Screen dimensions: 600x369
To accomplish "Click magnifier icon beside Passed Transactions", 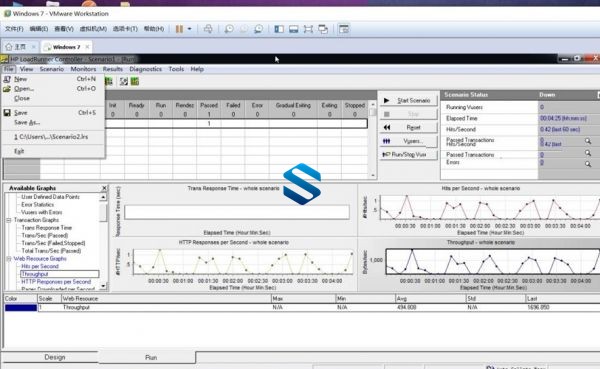I will click(588, 153).
